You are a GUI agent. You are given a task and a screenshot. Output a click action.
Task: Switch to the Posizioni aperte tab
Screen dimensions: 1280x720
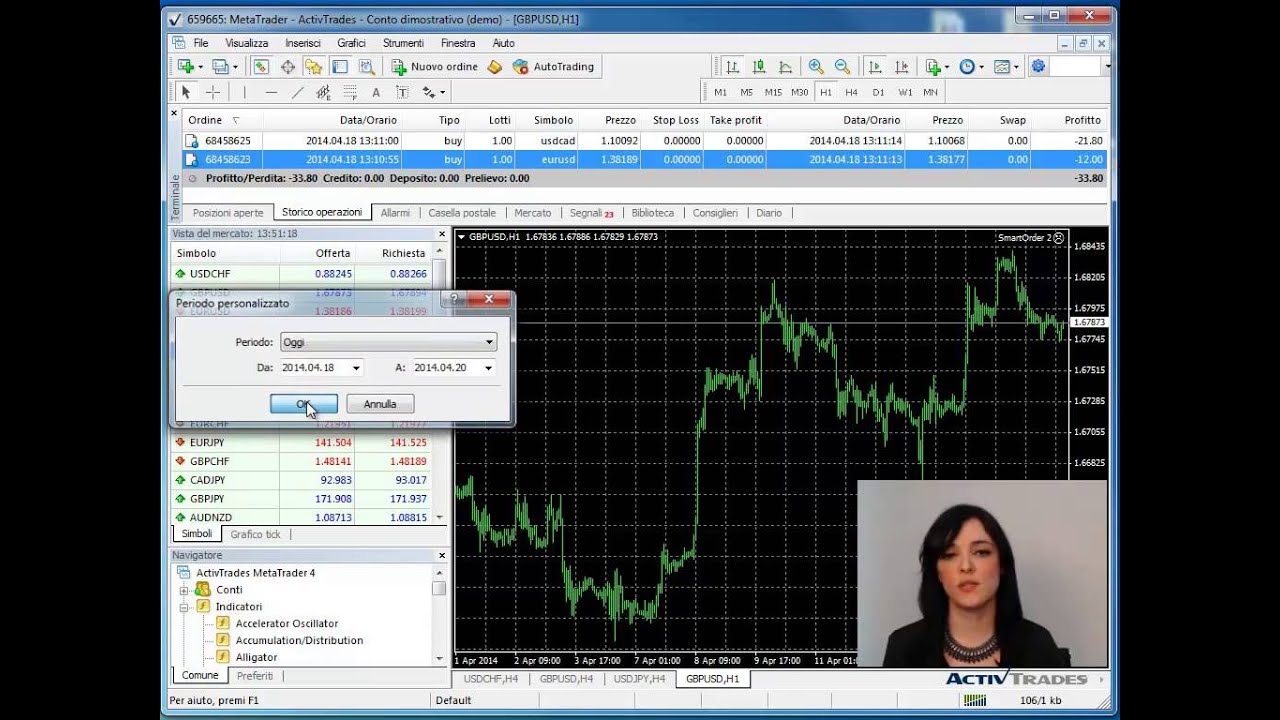pos(228,213)
